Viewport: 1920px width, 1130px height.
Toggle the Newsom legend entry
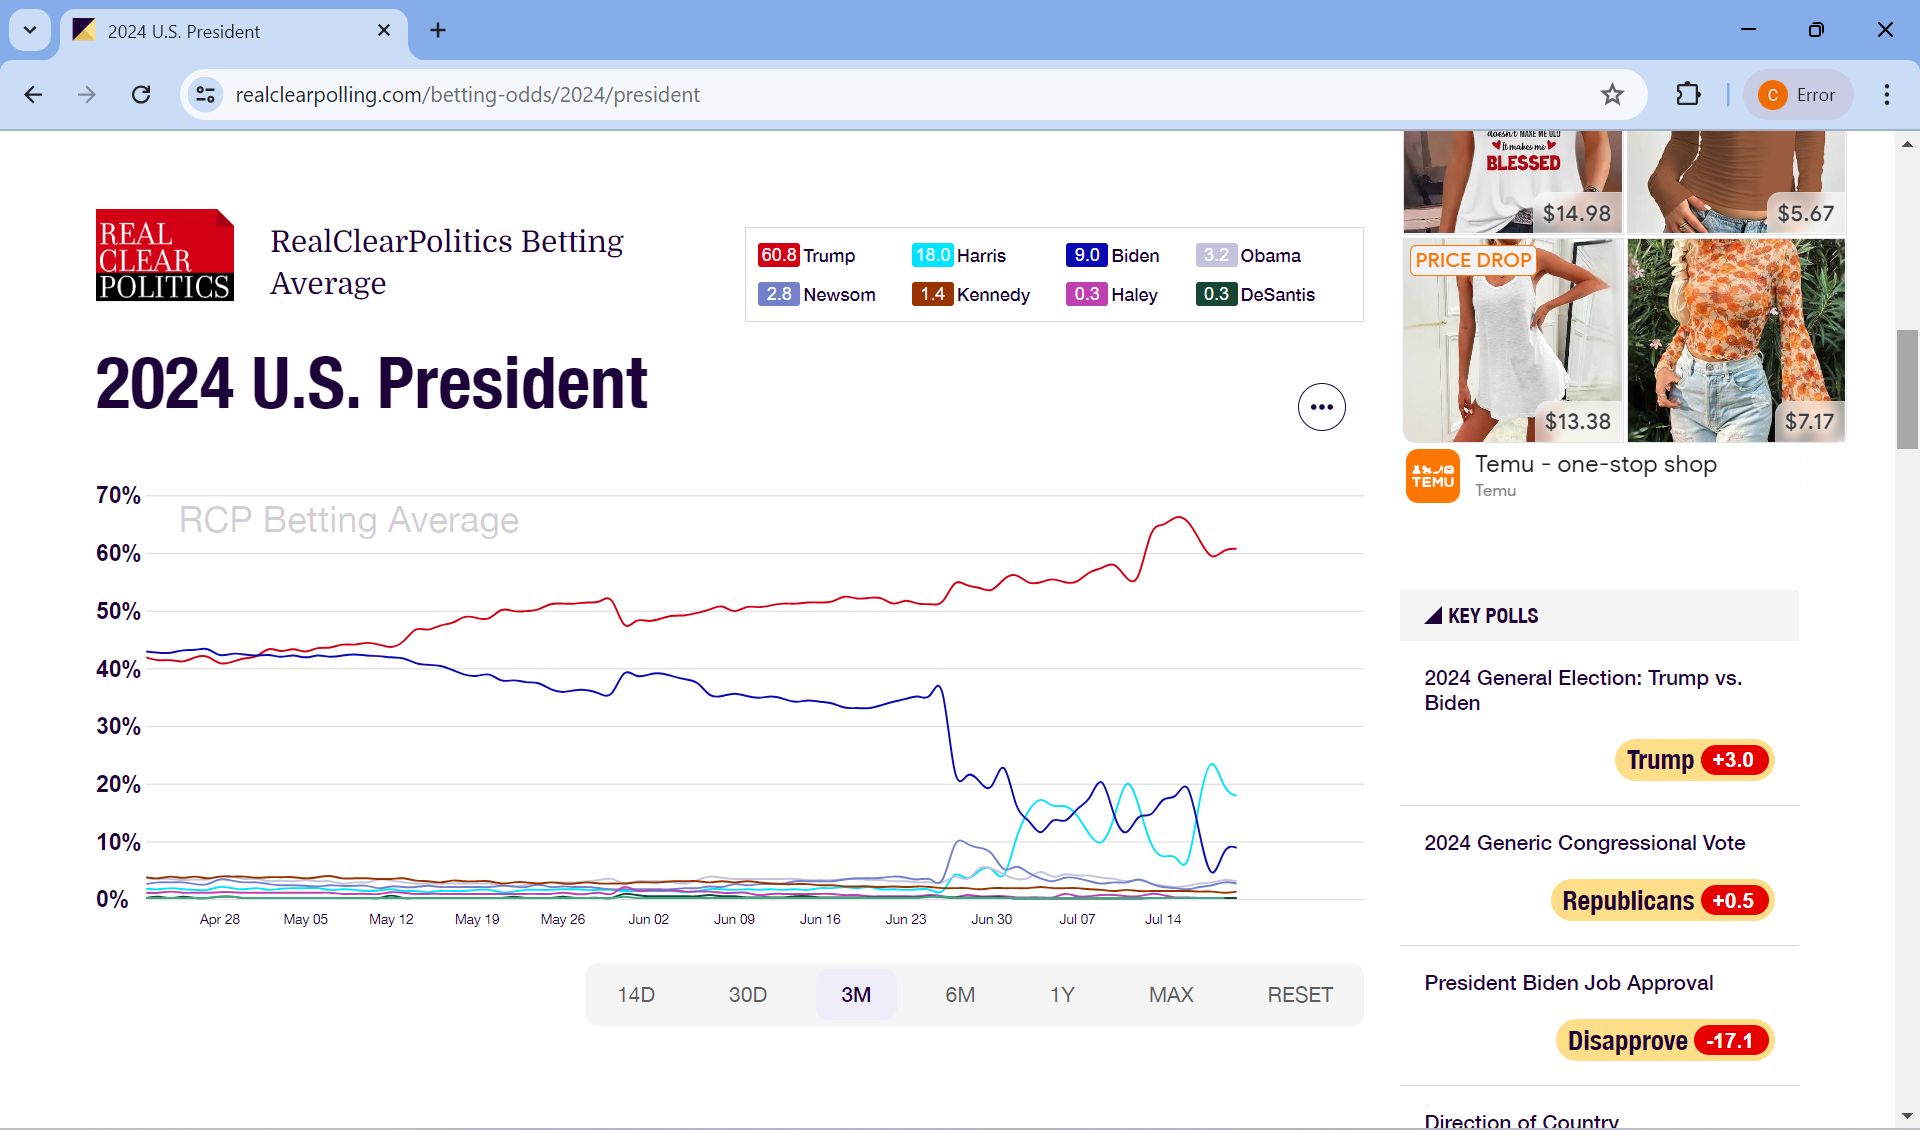pyautogui.click(x=816, y=294)
